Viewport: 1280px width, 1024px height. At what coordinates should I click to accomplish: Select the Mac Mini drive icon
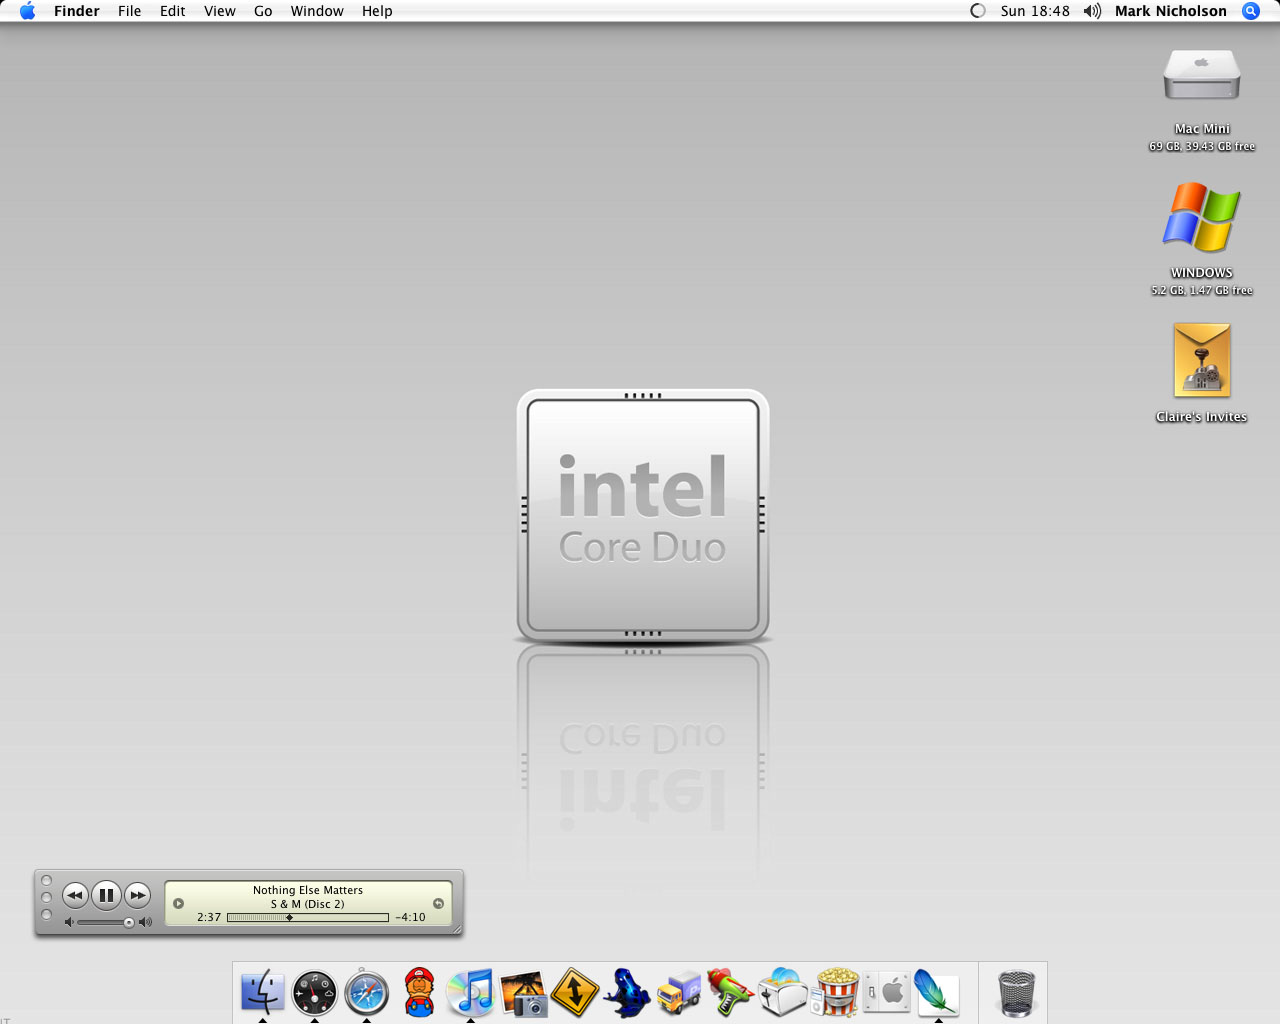(x=1202, y=75)
